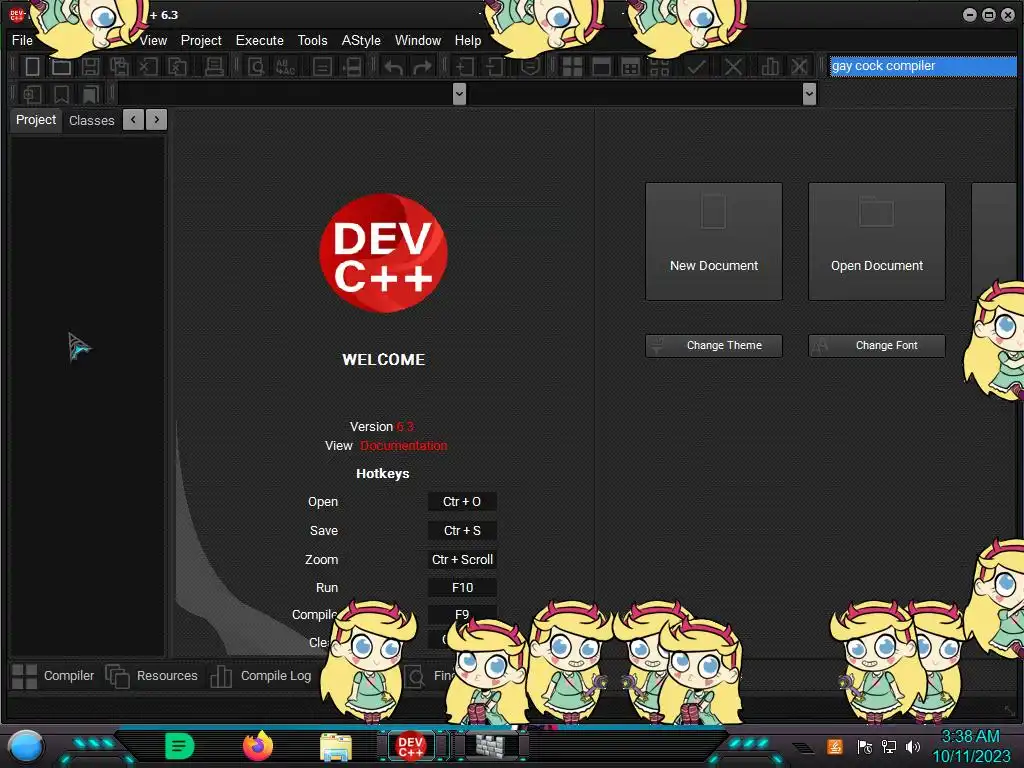Click the Open Document tile

876,242
